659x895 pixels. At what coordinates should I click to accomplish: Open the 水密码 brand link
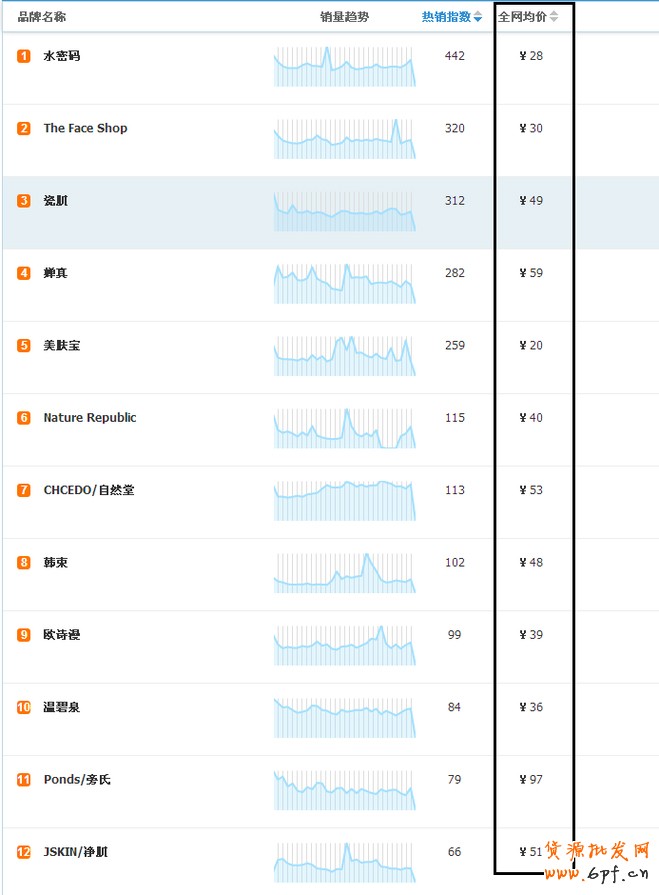62,56
